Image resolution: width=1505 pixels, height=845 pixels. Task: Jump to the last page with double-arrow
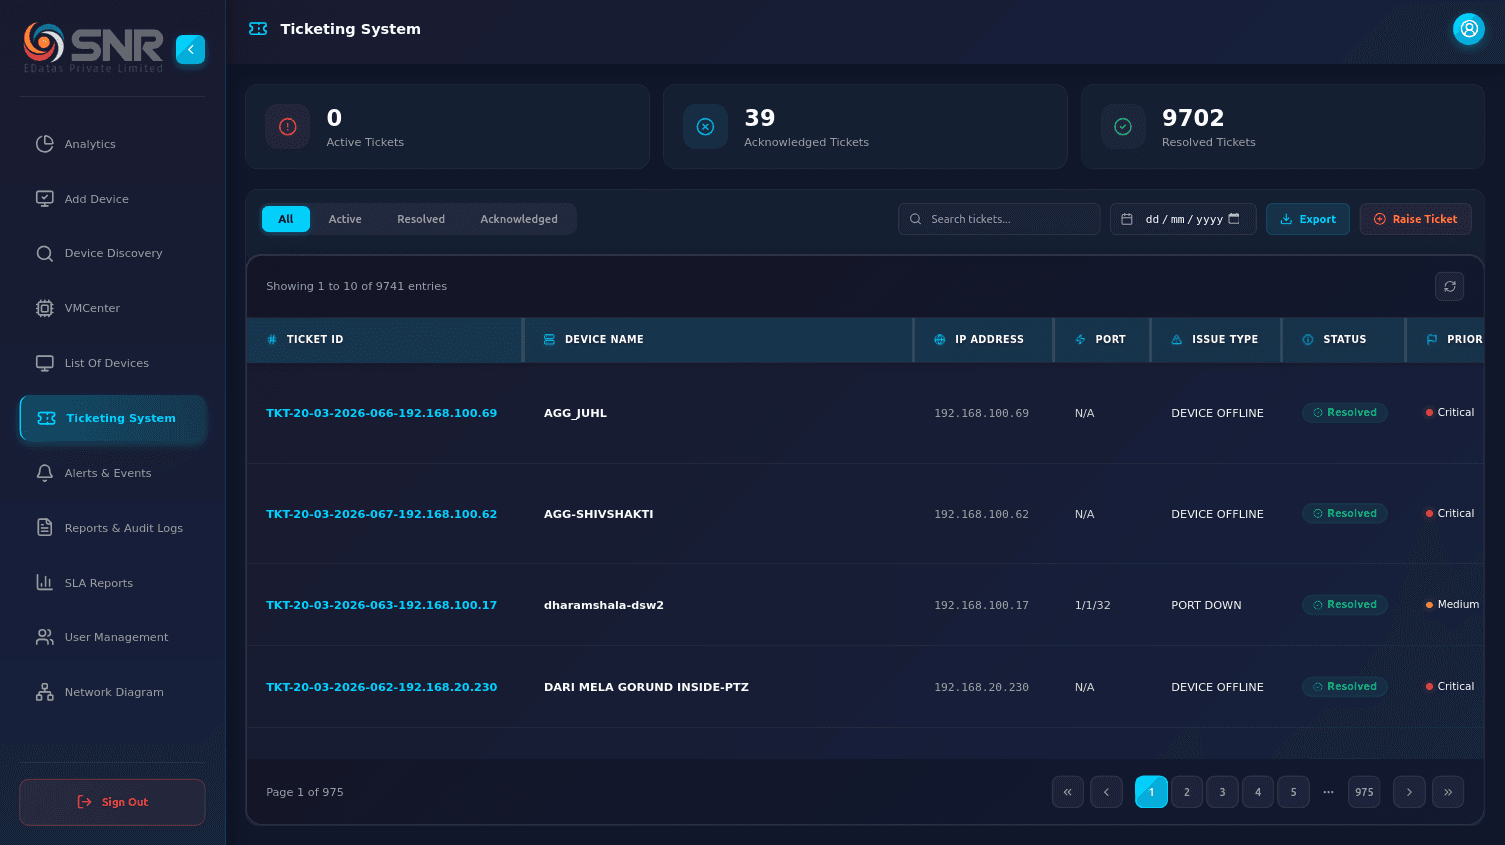coord(1447,792)
